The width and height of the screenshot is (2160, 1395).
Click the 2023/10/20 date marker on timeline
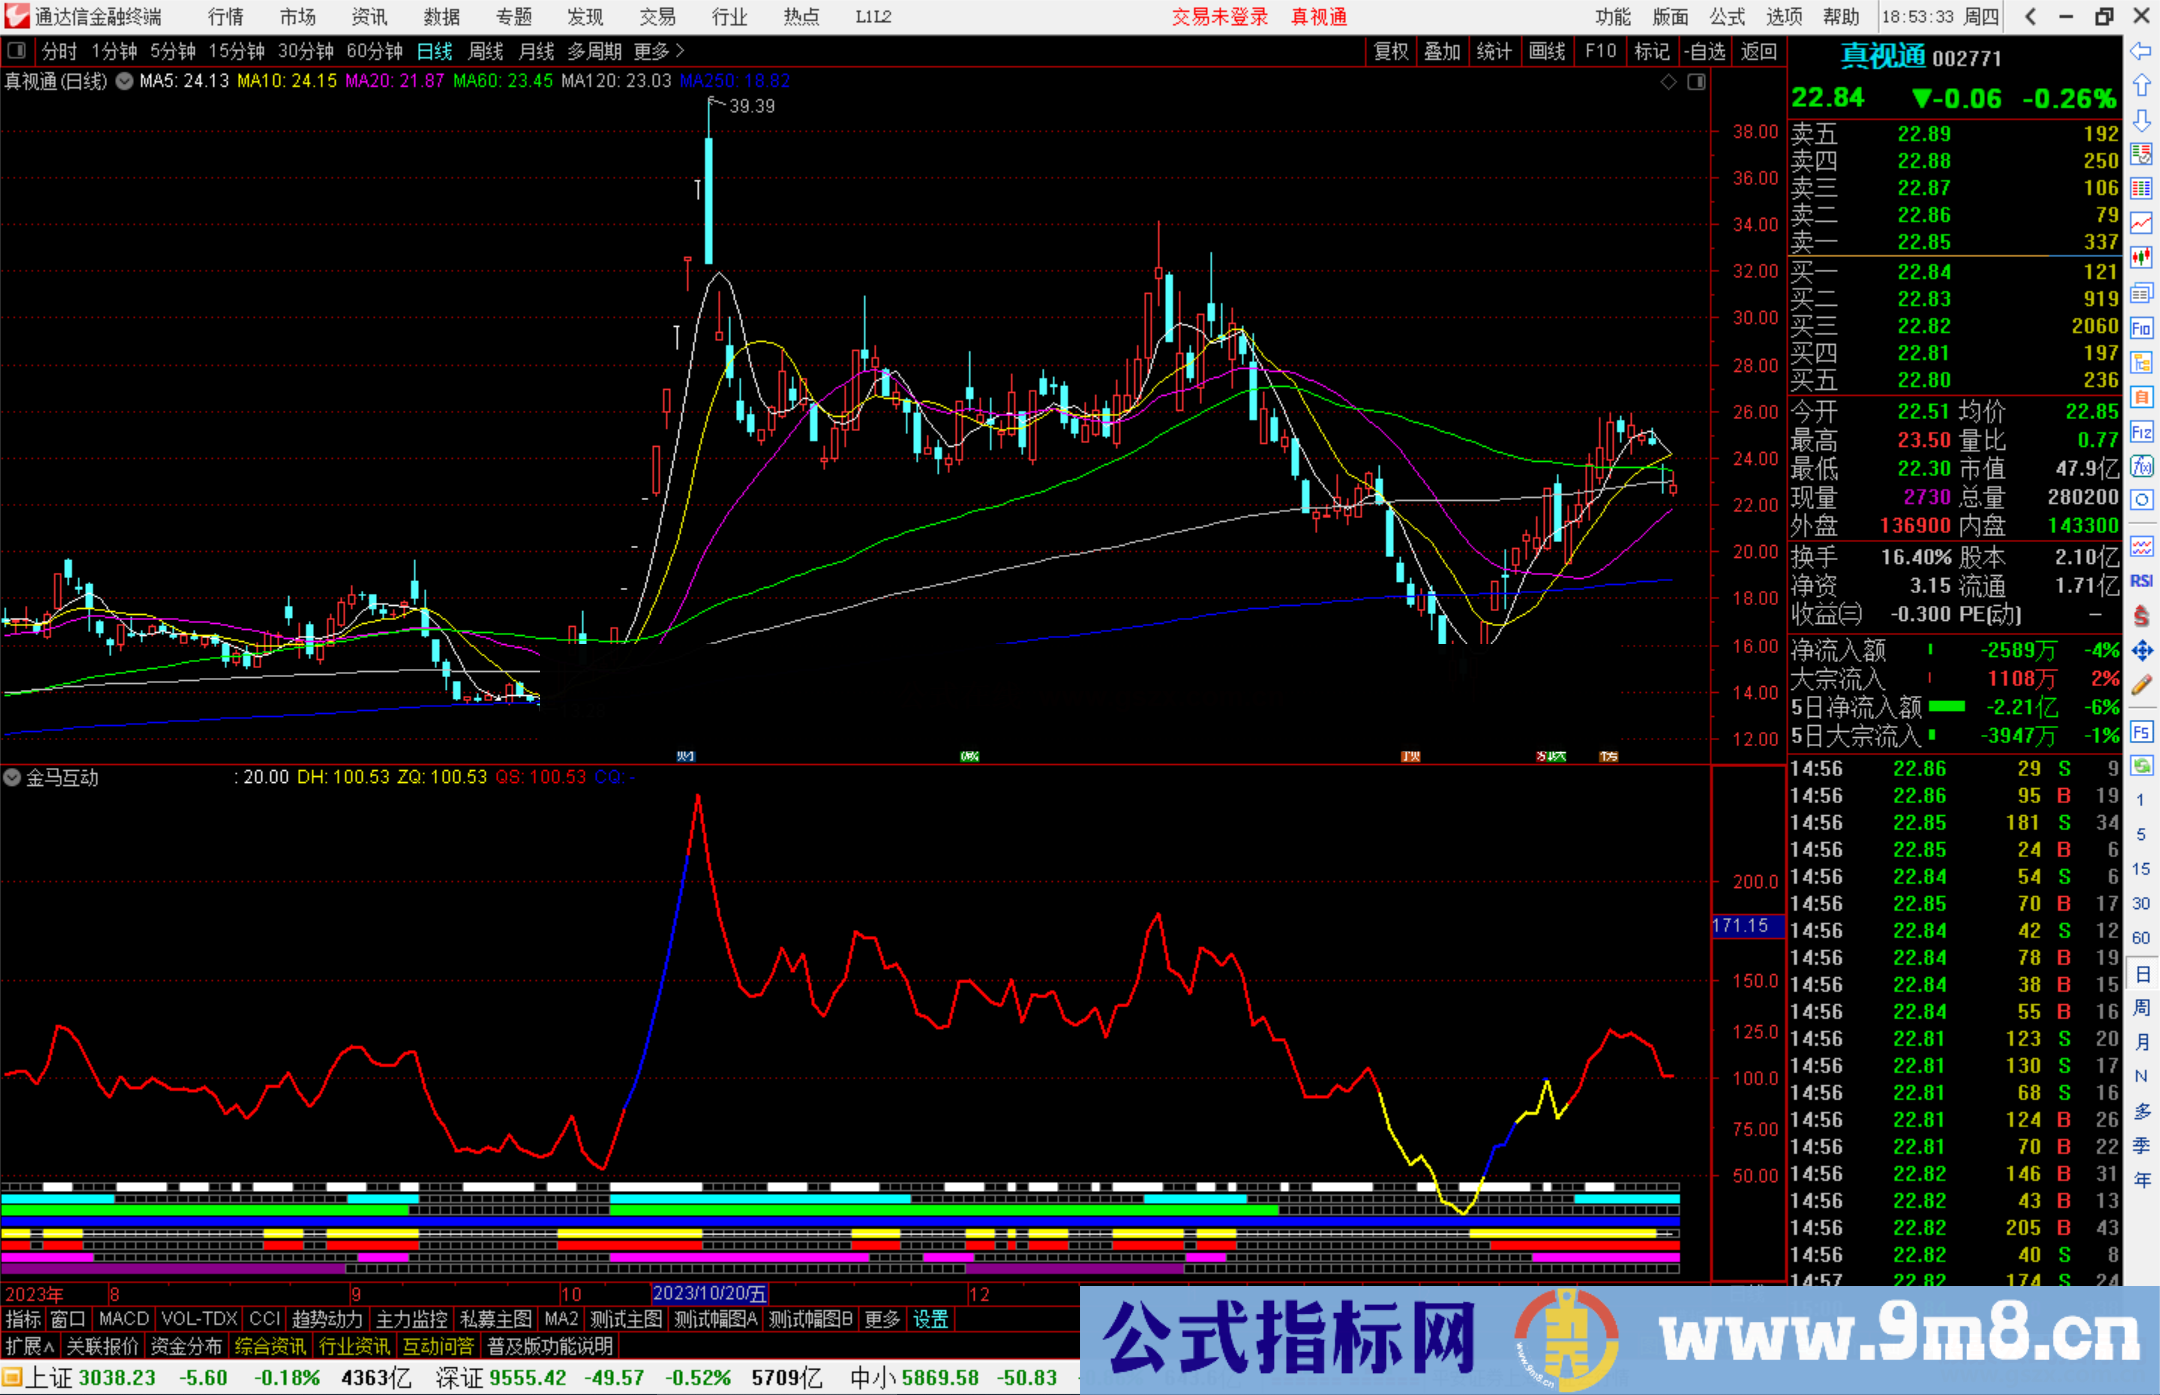tap(708, 1293)
